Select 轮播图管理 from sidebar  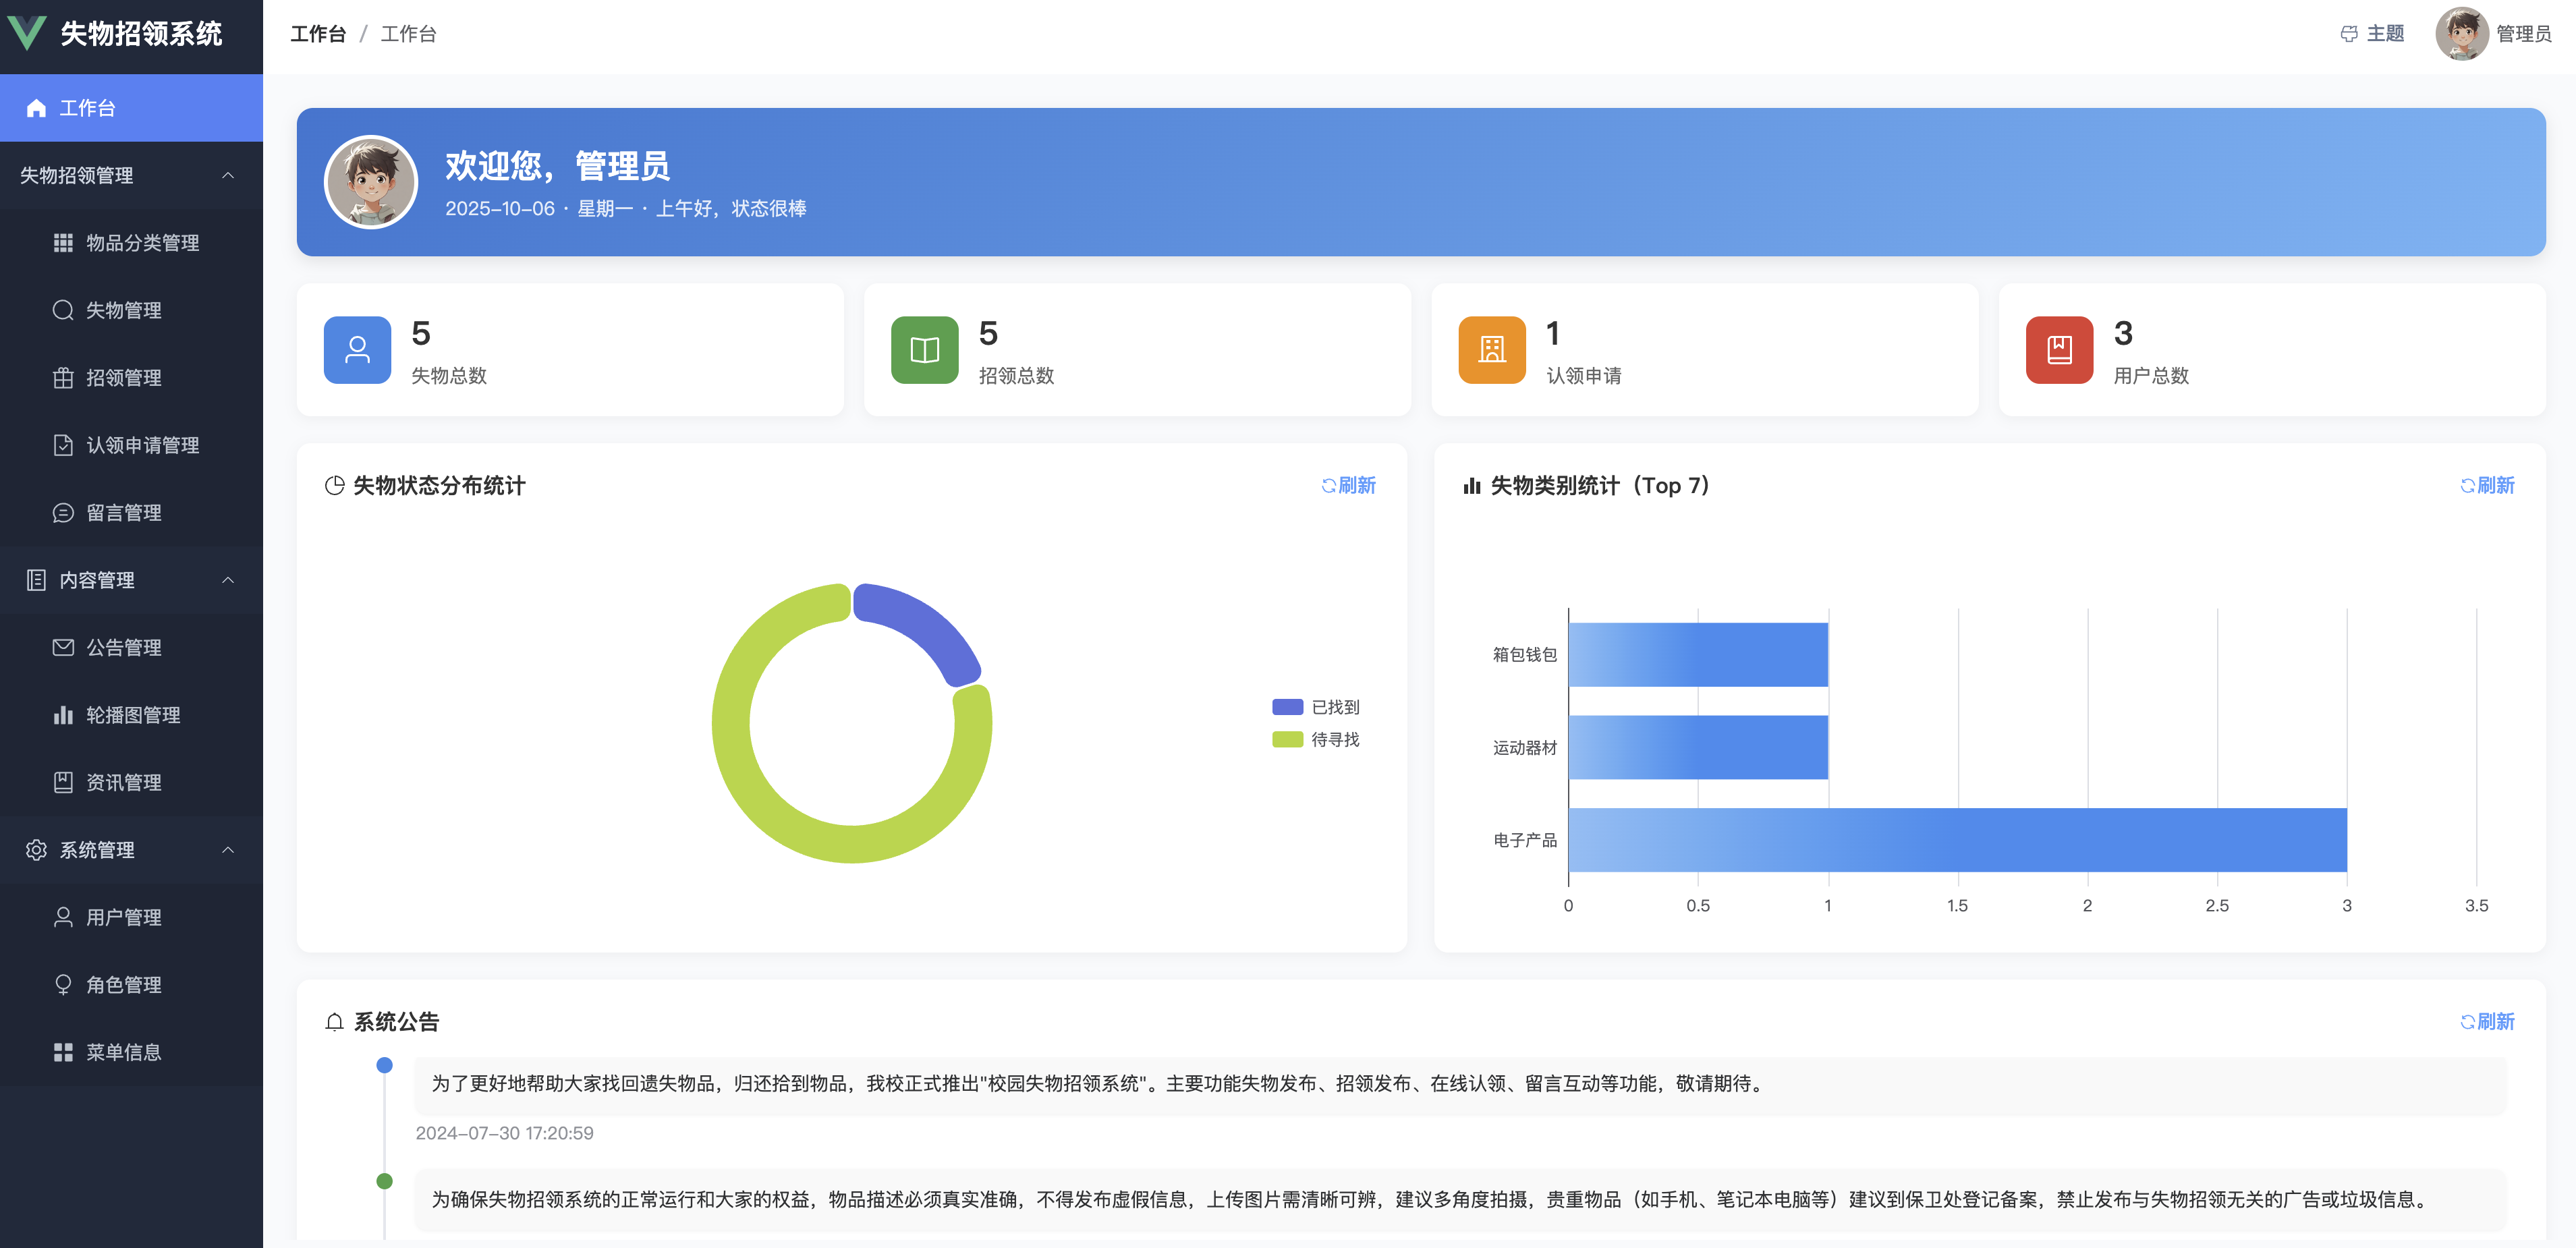point(133,715)
